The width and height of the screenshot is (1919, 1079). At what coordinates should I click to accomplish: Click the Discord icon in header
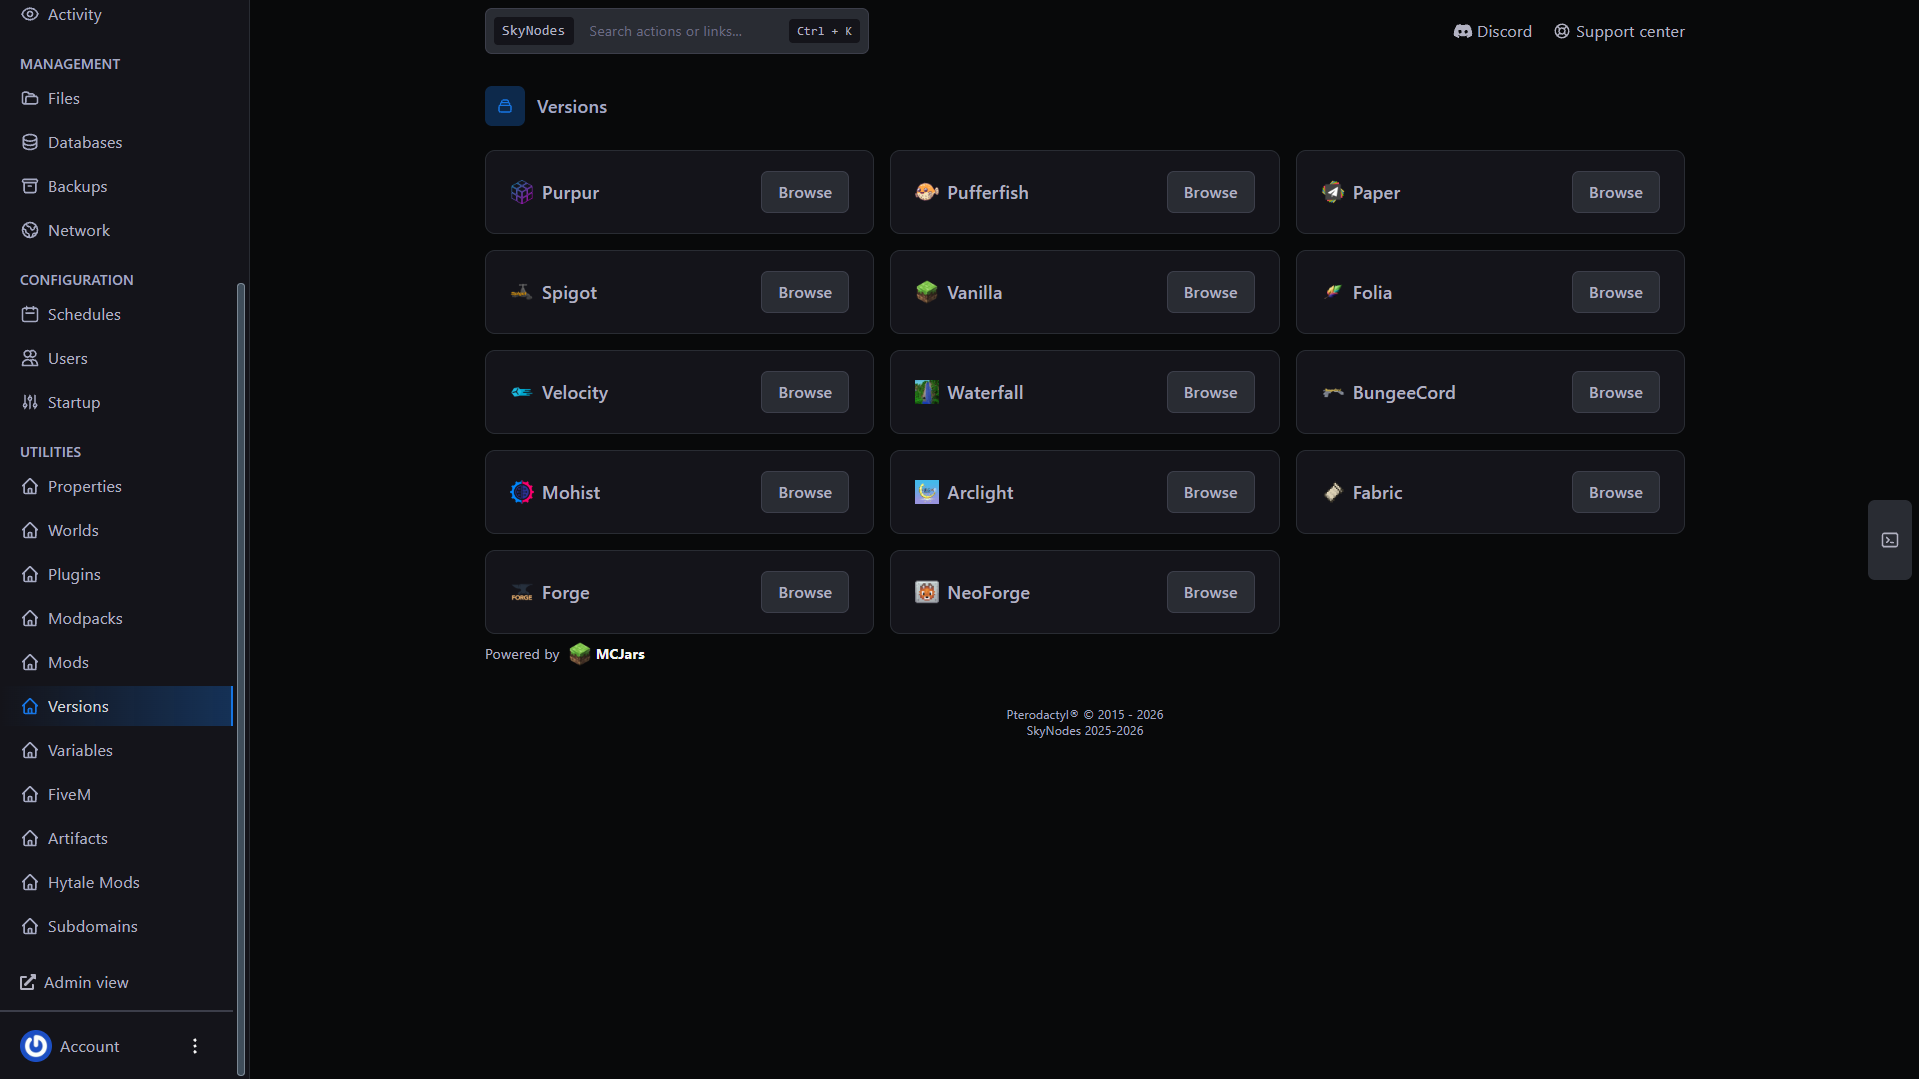point(1463,31)
